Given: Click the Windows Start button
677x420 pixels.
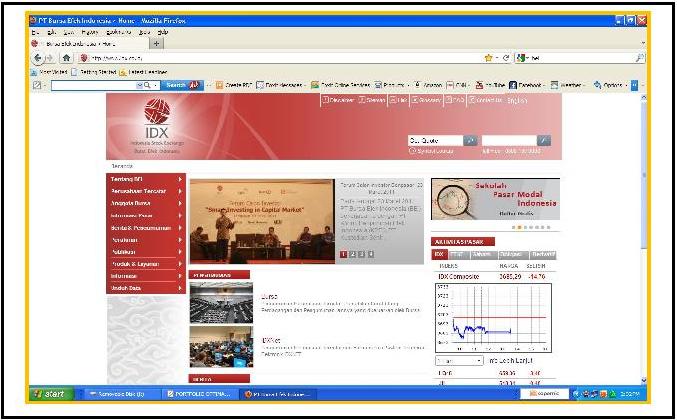Looking at the screenshot, I should coord(51,394).
